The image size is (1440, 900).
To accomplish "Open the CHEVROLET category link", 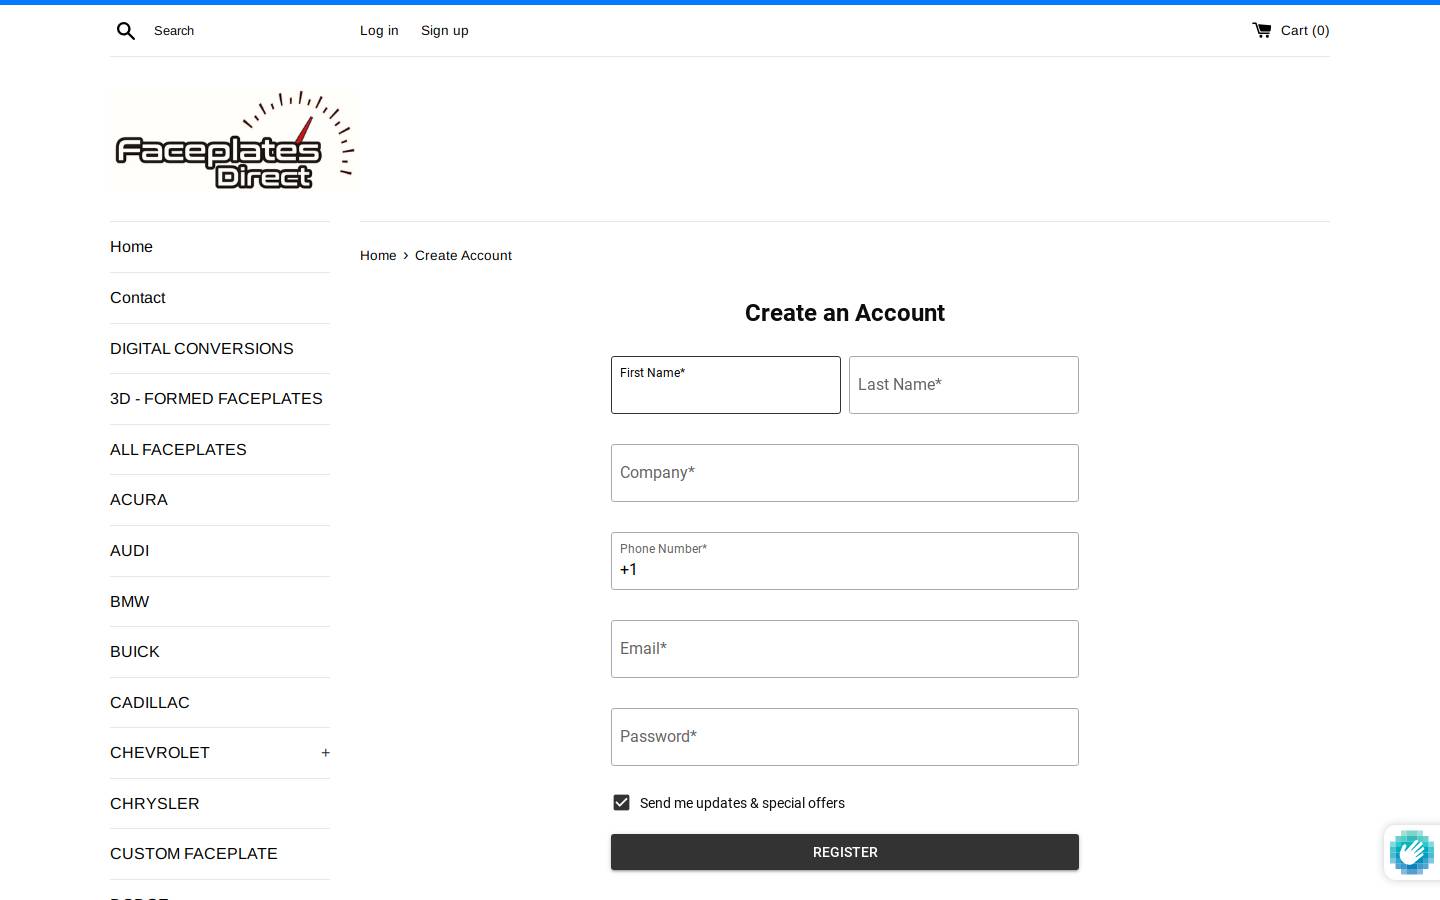I will pos(160,753).
